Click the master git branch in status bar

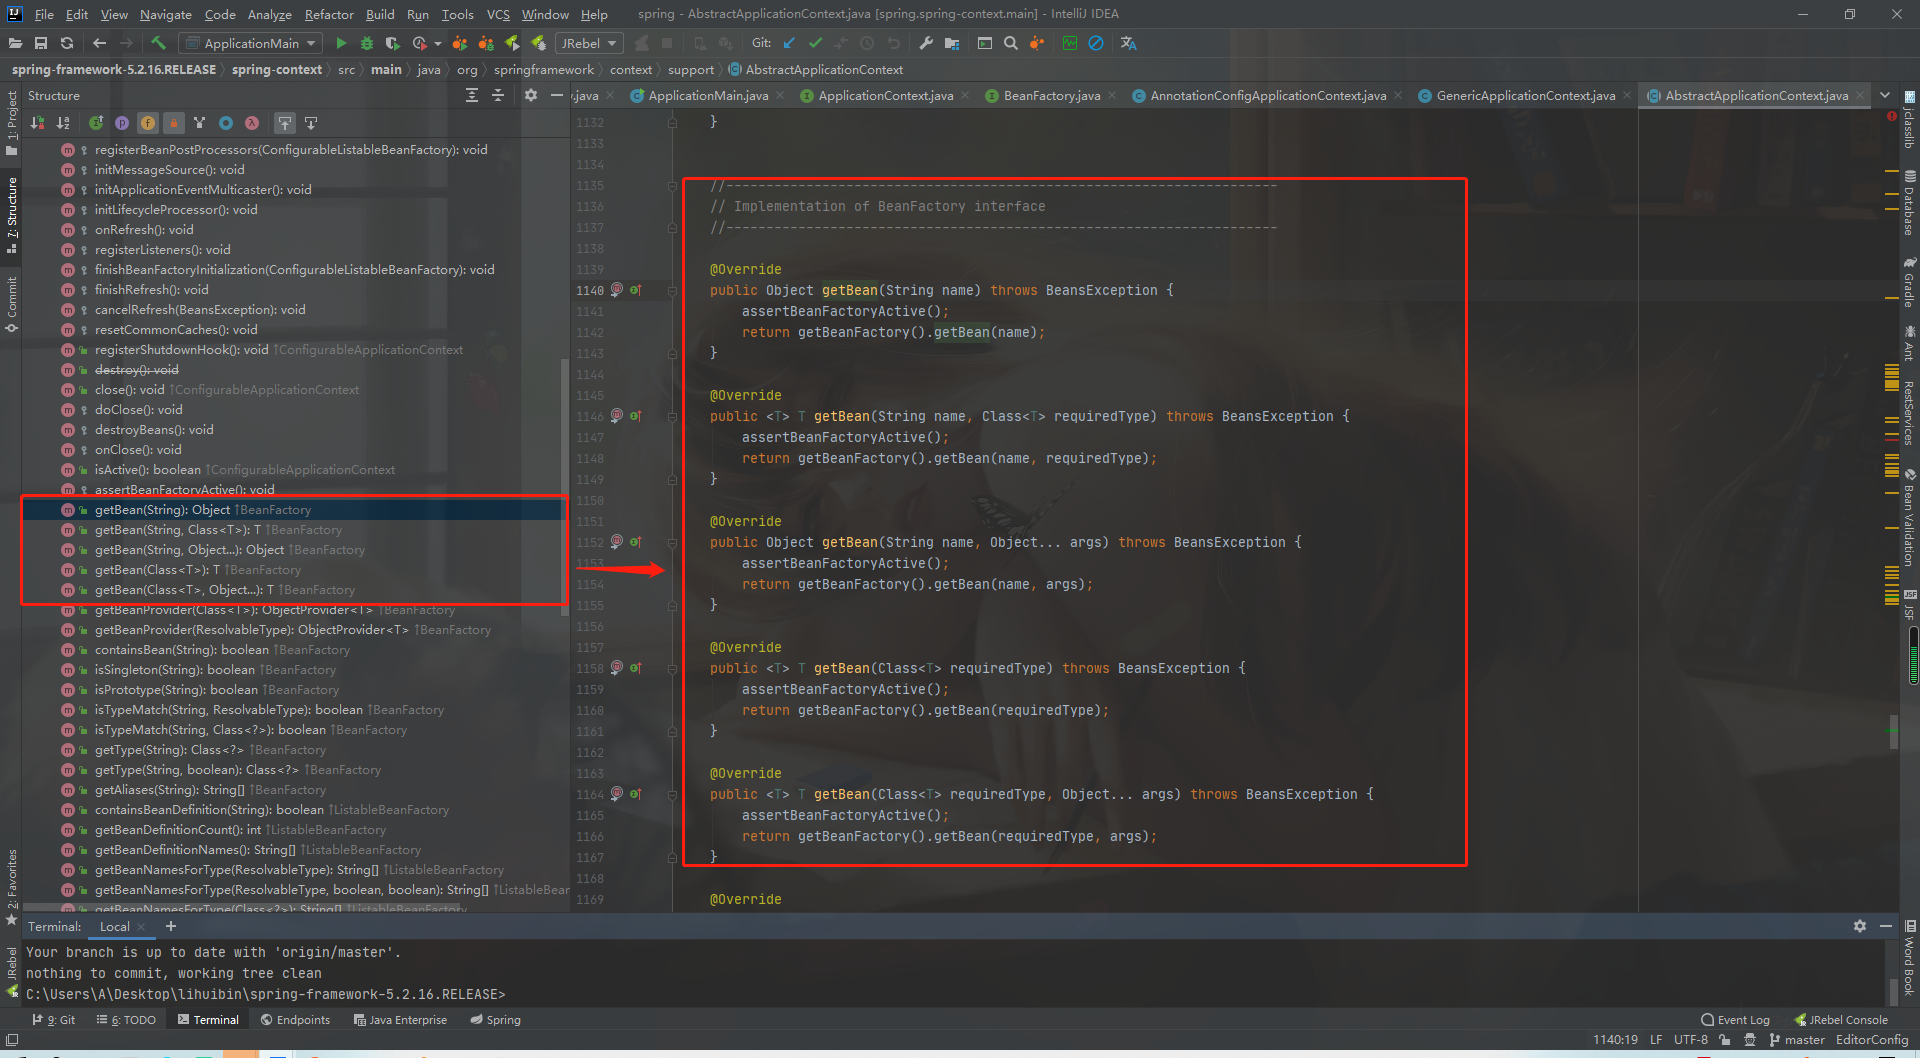coord(1804,1040)
